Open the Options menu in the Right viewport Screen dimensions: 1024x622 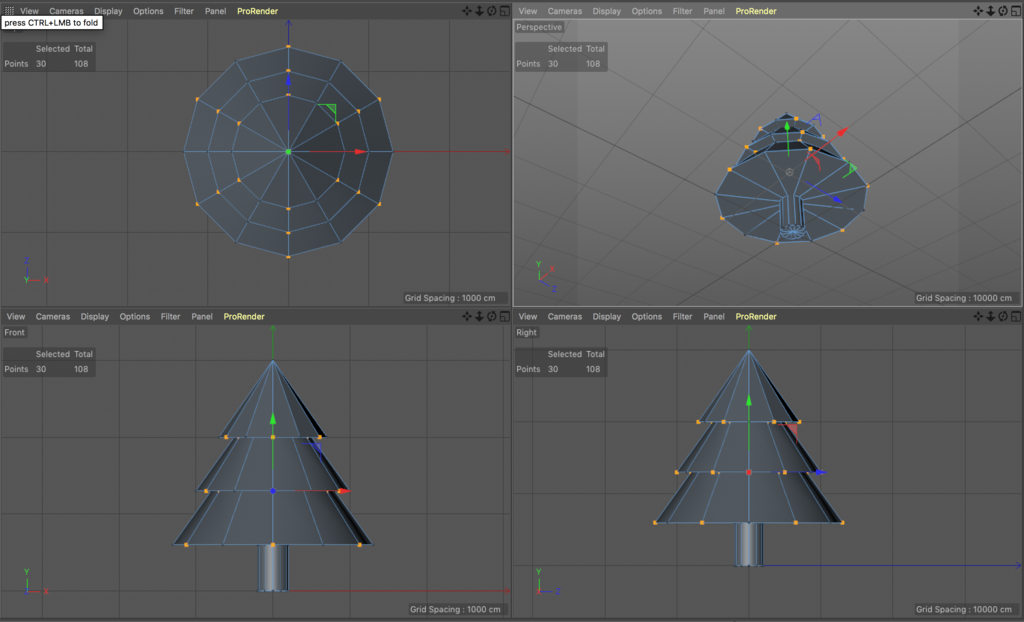[x=647, y=316]
